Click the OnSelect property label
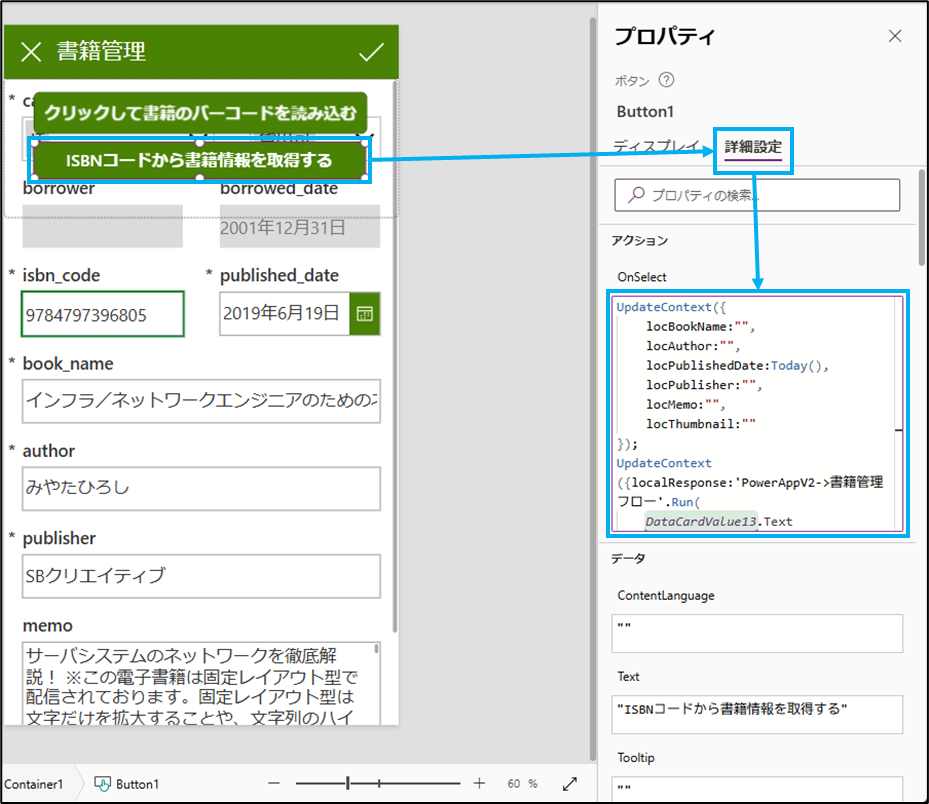Image resolution: width=929 pixels, height=804 pixels. (642, 277)
